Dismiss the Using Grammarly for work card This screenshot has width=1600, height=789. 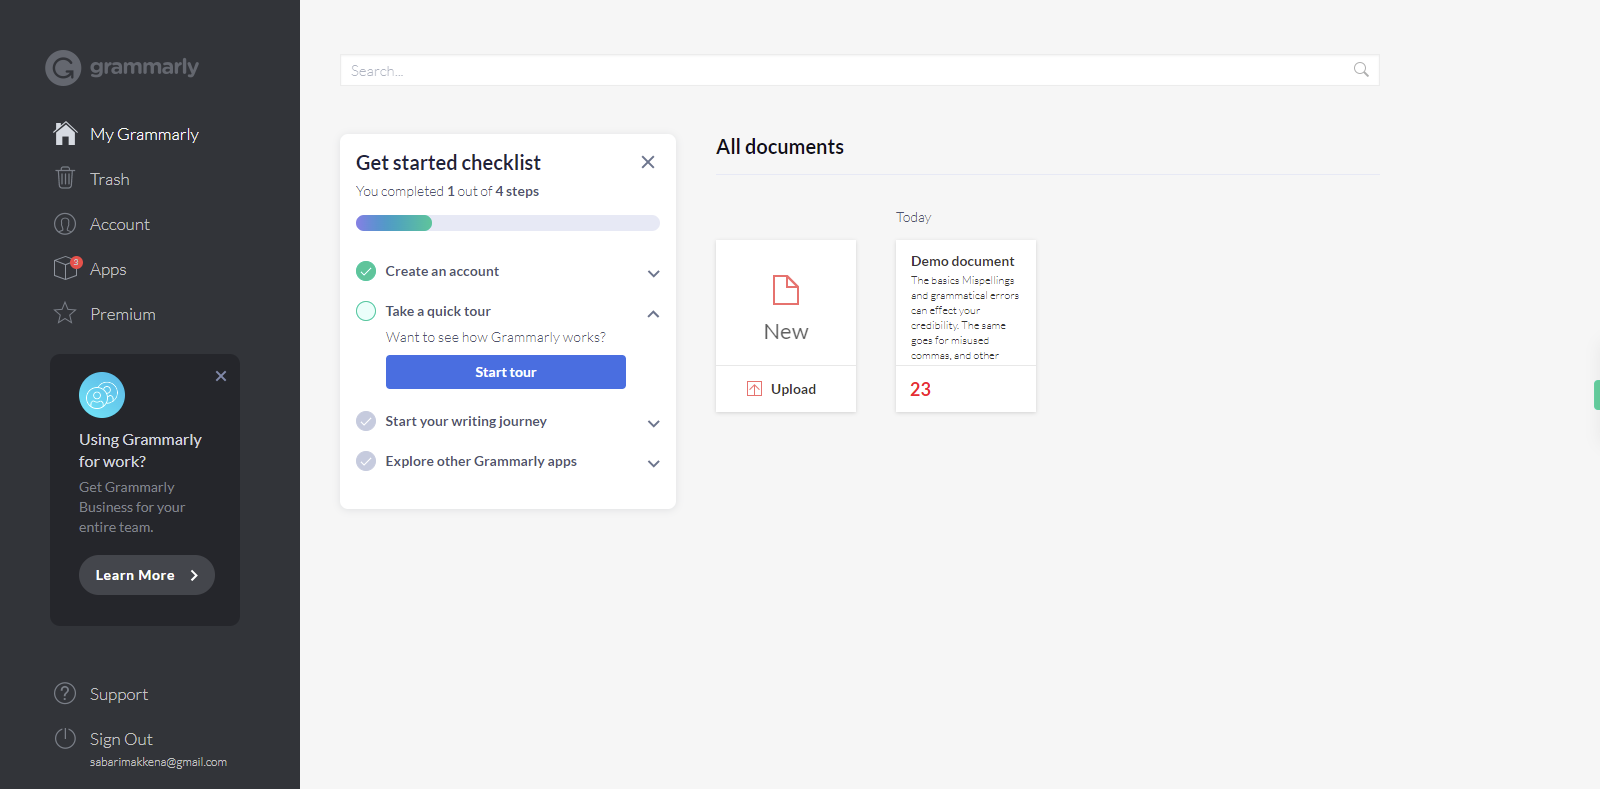(x=221, y=376)
